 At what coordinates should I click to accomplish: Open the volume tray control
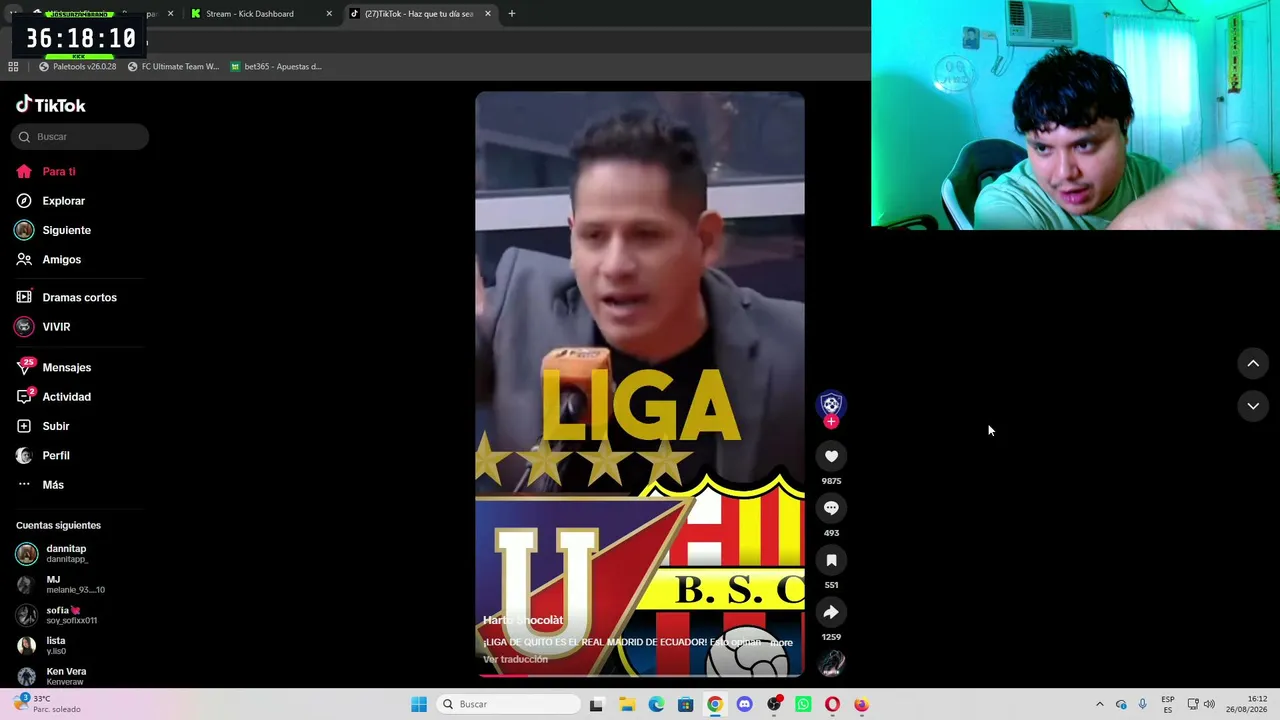pyautogui.click(x=1209, y=704)
